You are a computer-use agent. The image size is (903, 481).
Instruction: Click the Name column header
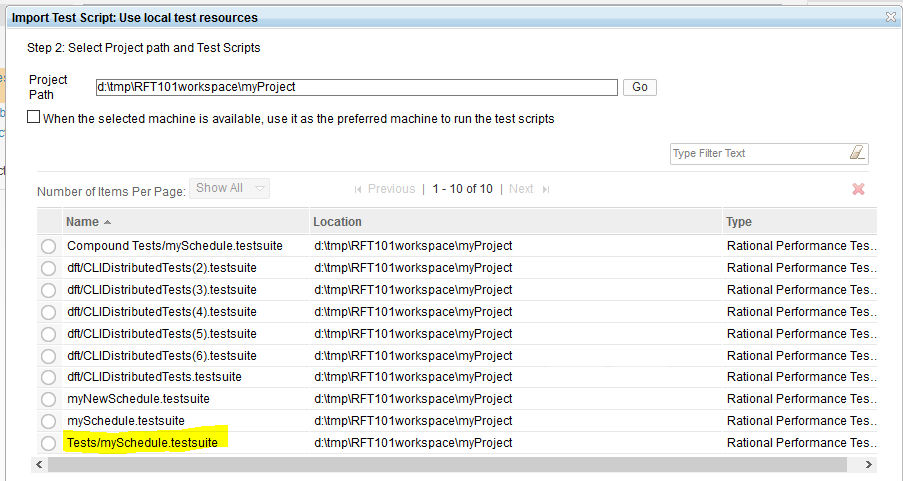click(185, 222)
